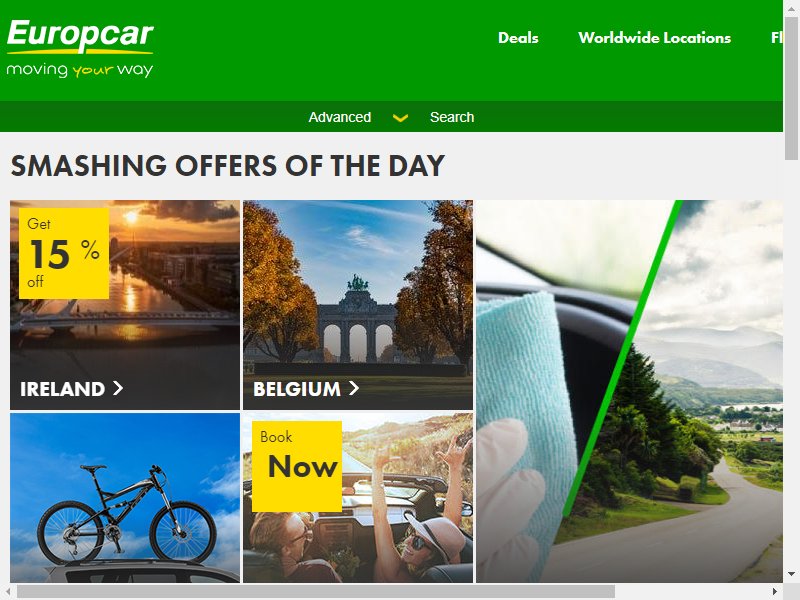The height and width of the screenshot is (600, 800).
Task: Open the Worldwide Locations menu
Action: click(x=655, y=38)
